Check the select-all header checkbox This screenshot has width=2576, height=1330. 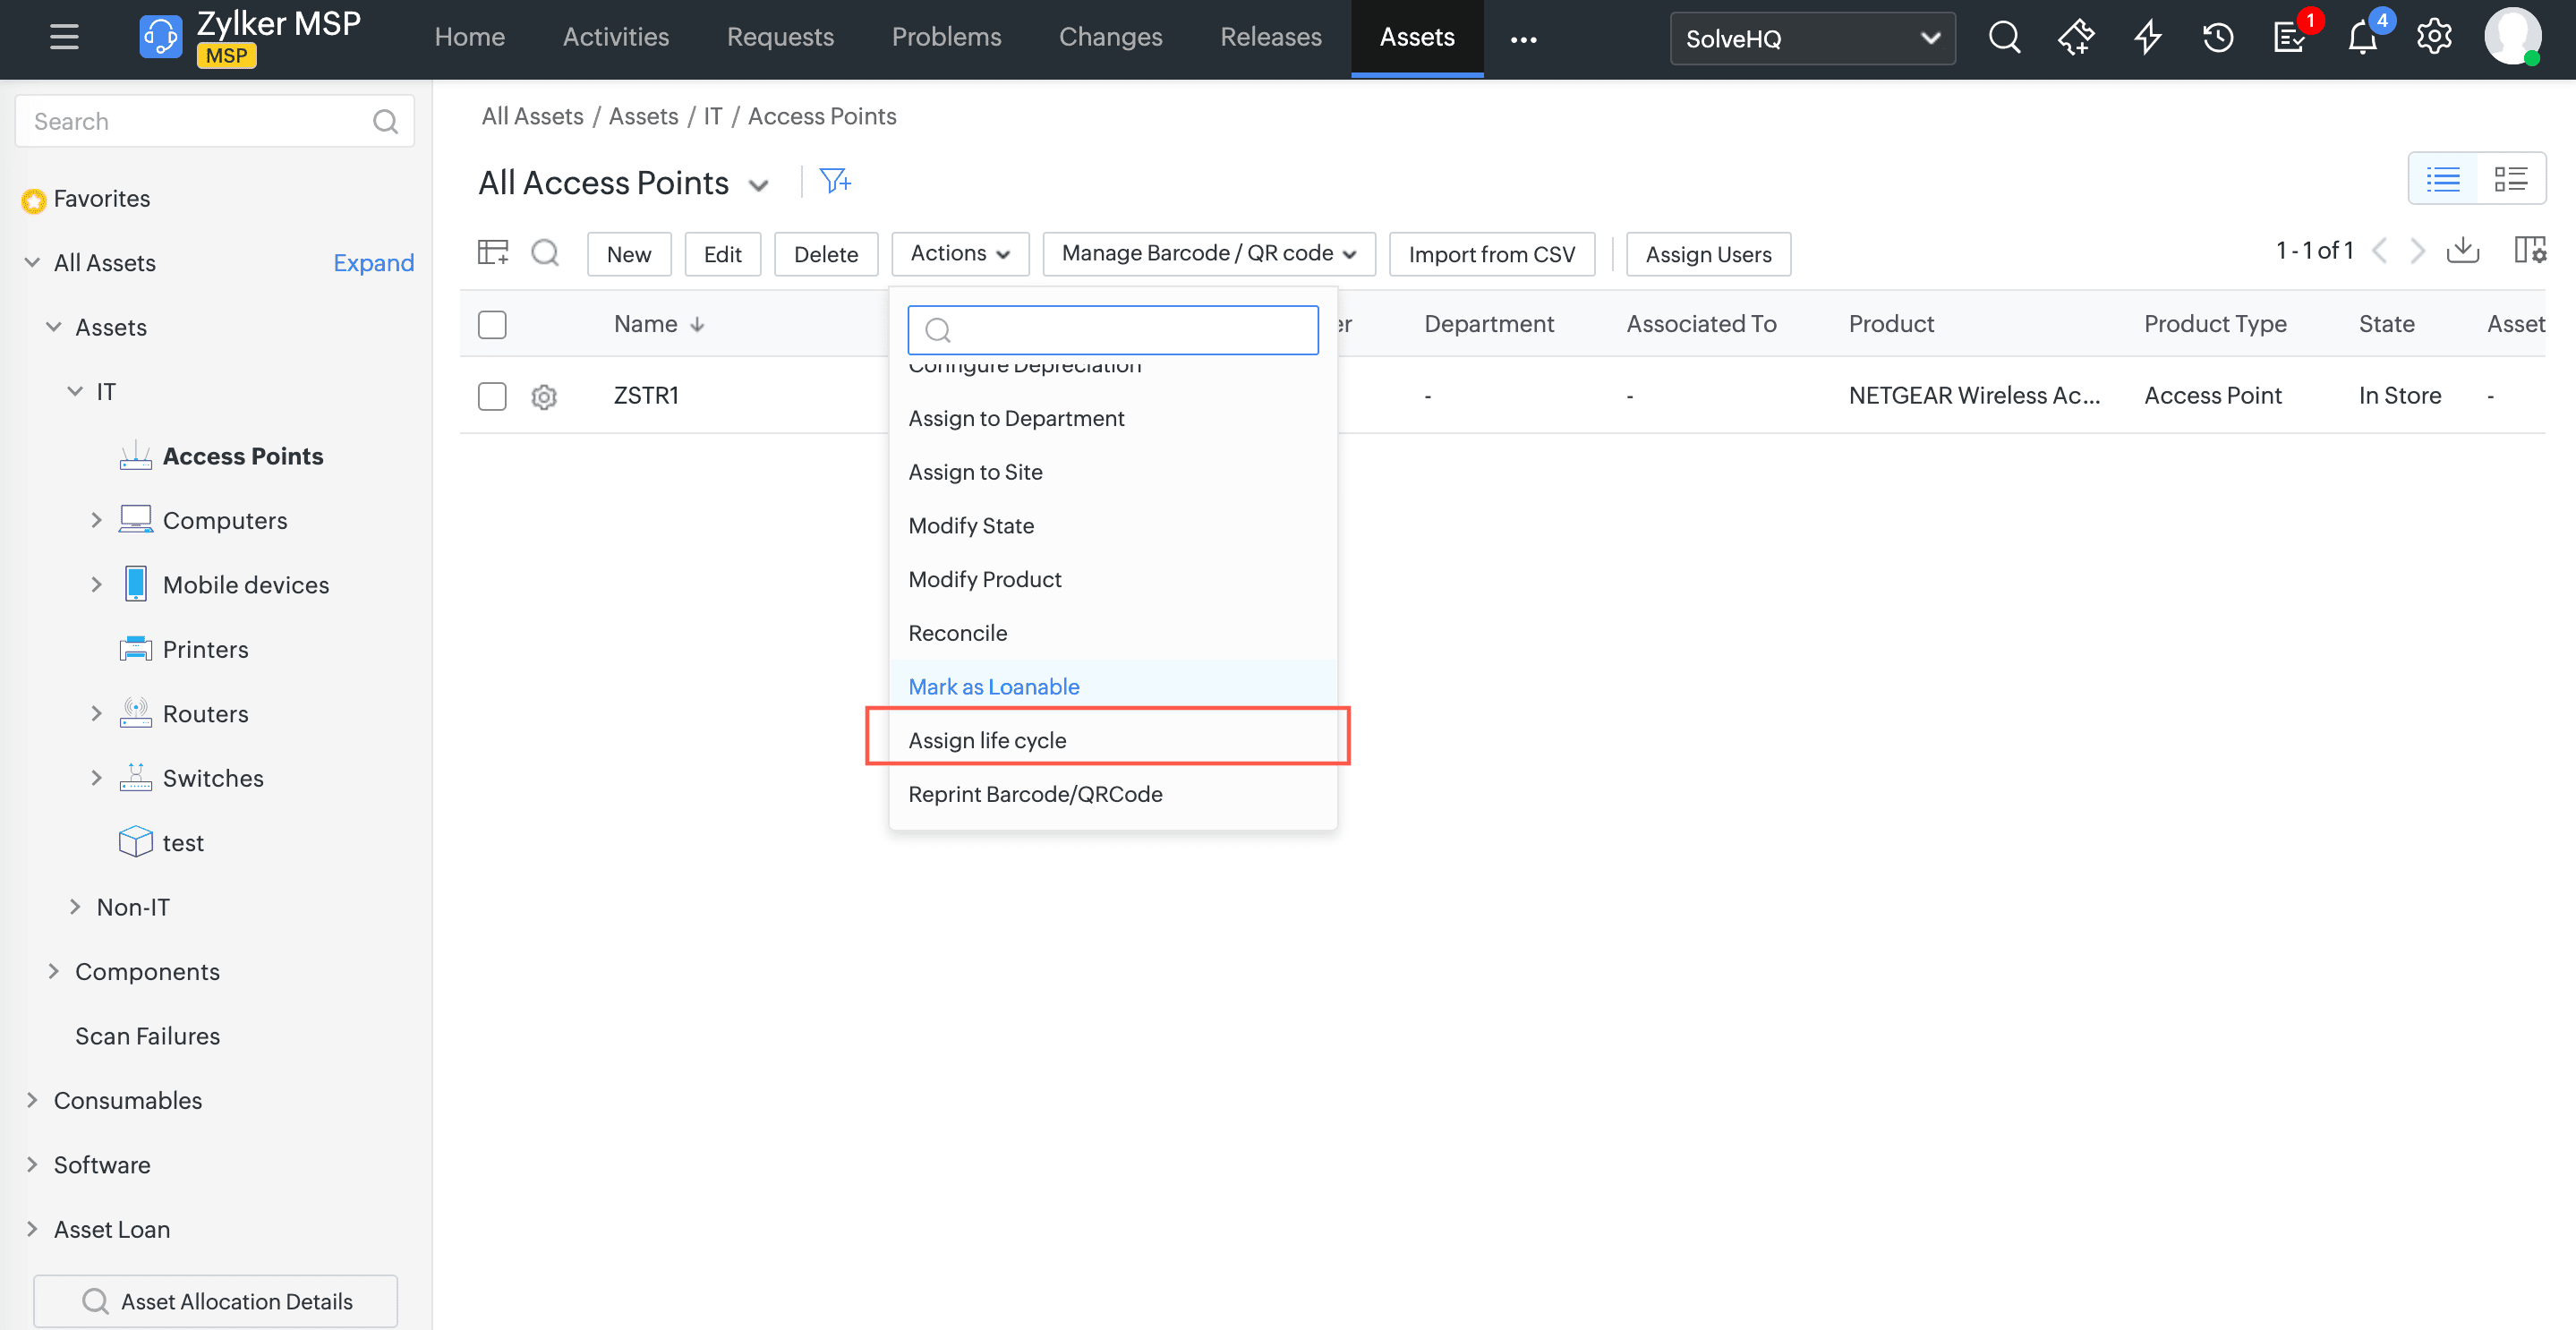point(492,324)
